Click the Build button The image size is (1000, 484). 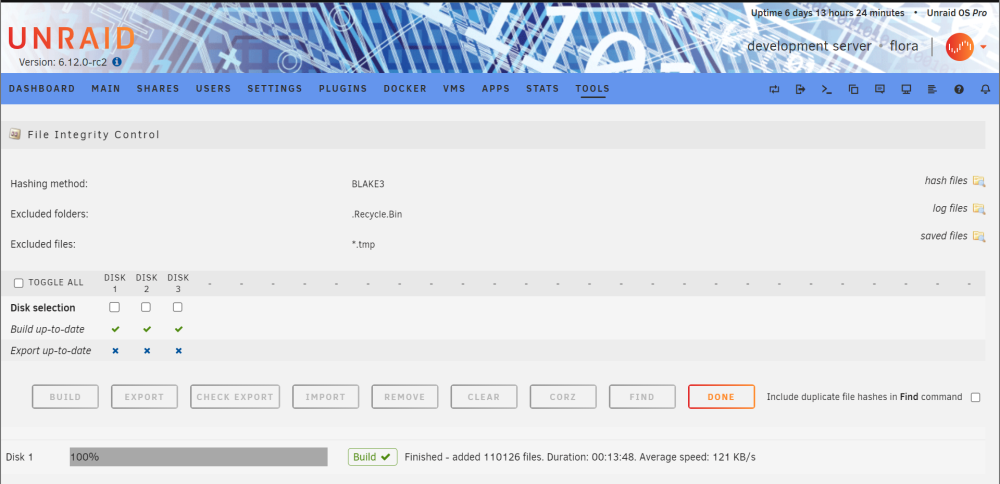tap(66, 397)
